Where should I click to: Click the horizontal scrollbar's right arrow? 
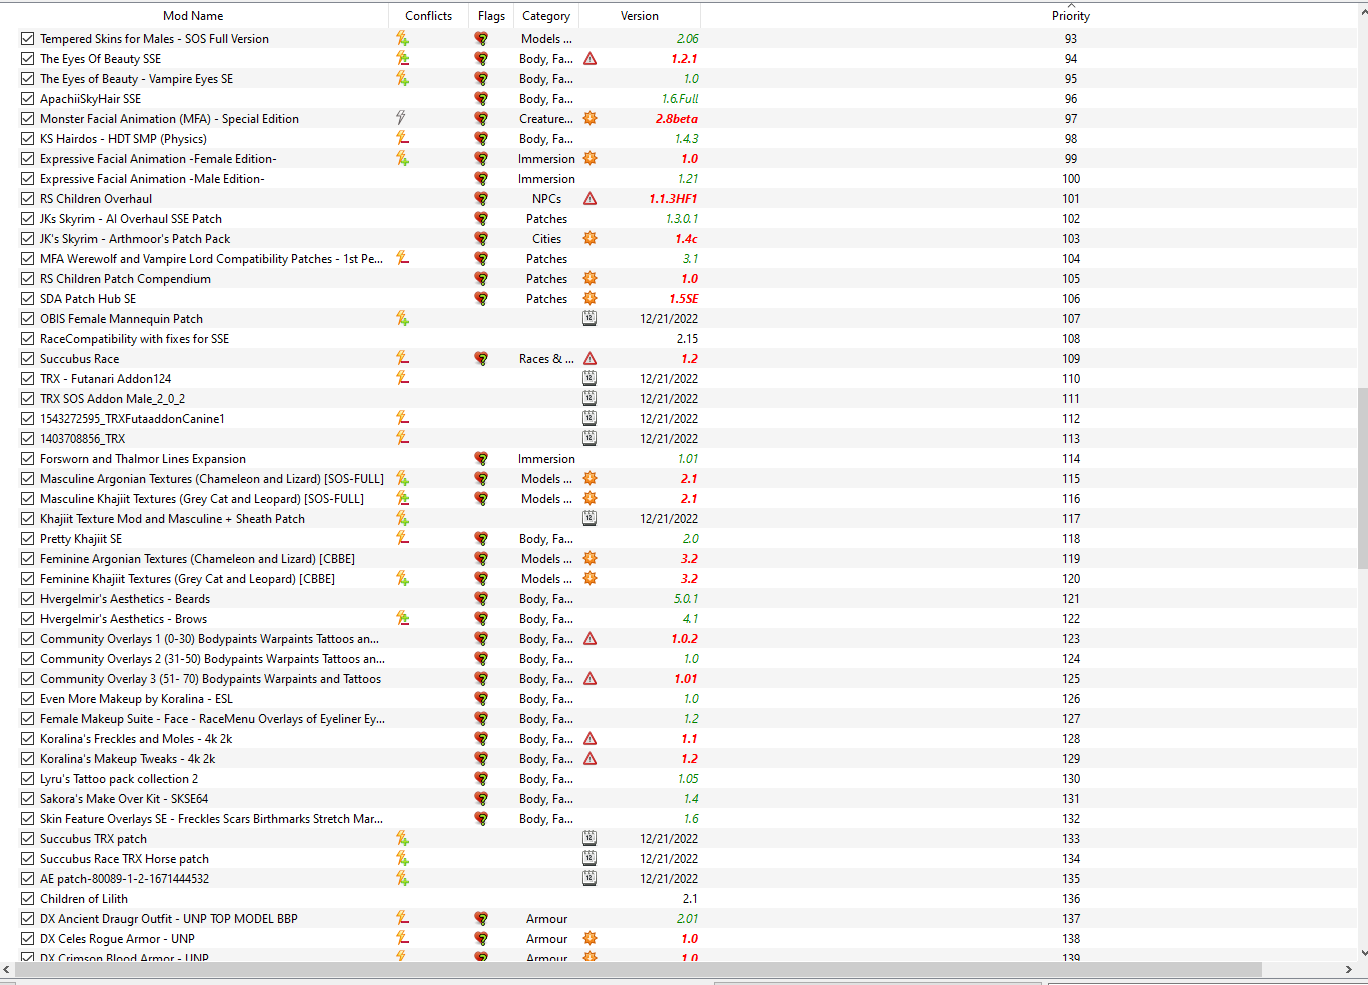(1349, 970)
